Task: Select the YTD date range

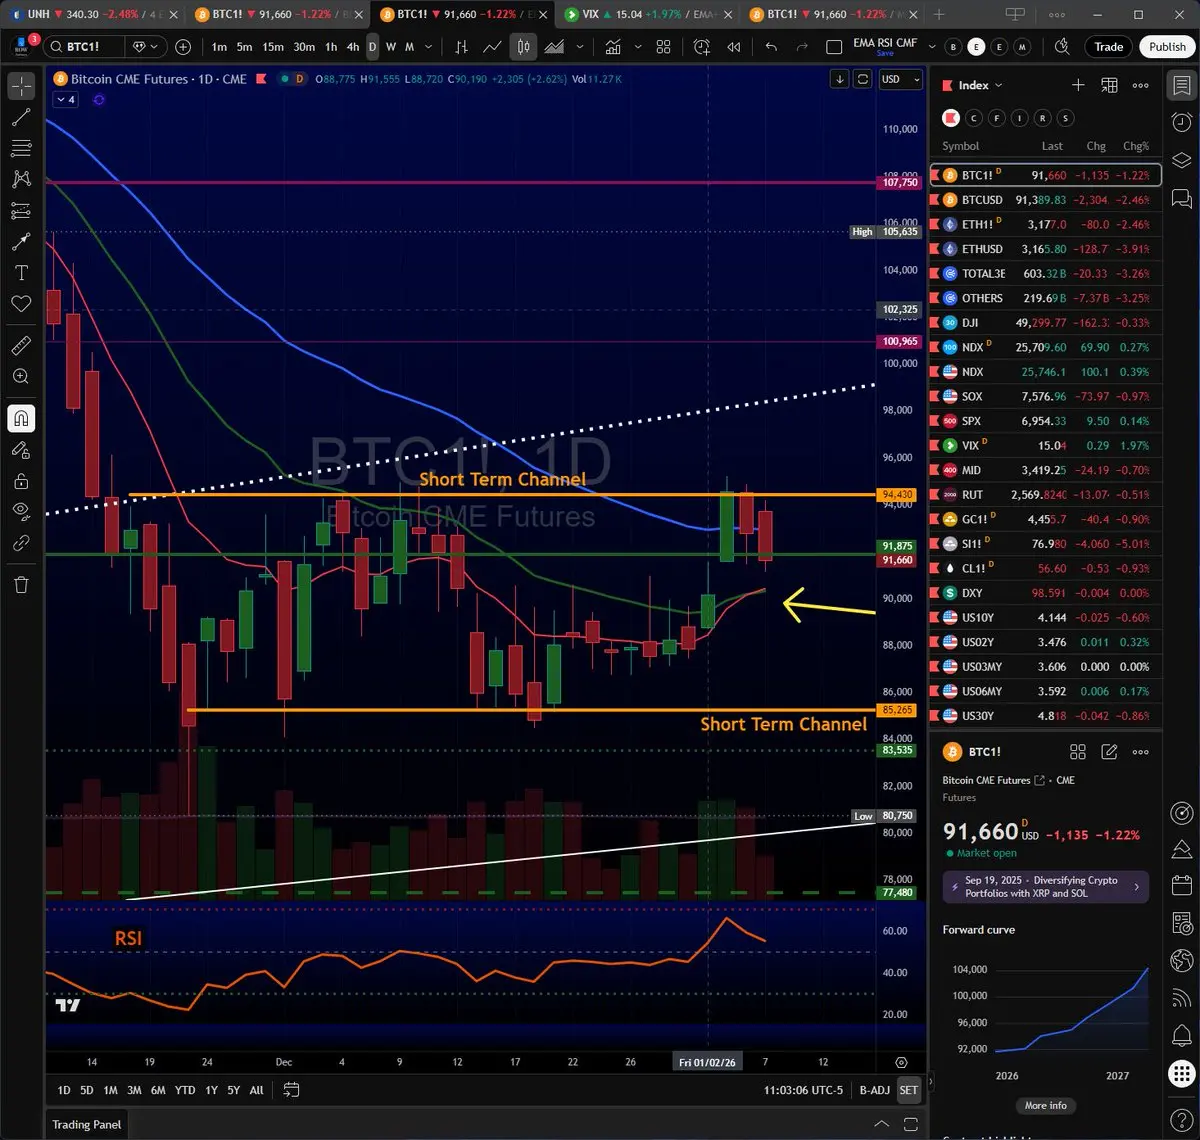Action: tap(185, 1090)
